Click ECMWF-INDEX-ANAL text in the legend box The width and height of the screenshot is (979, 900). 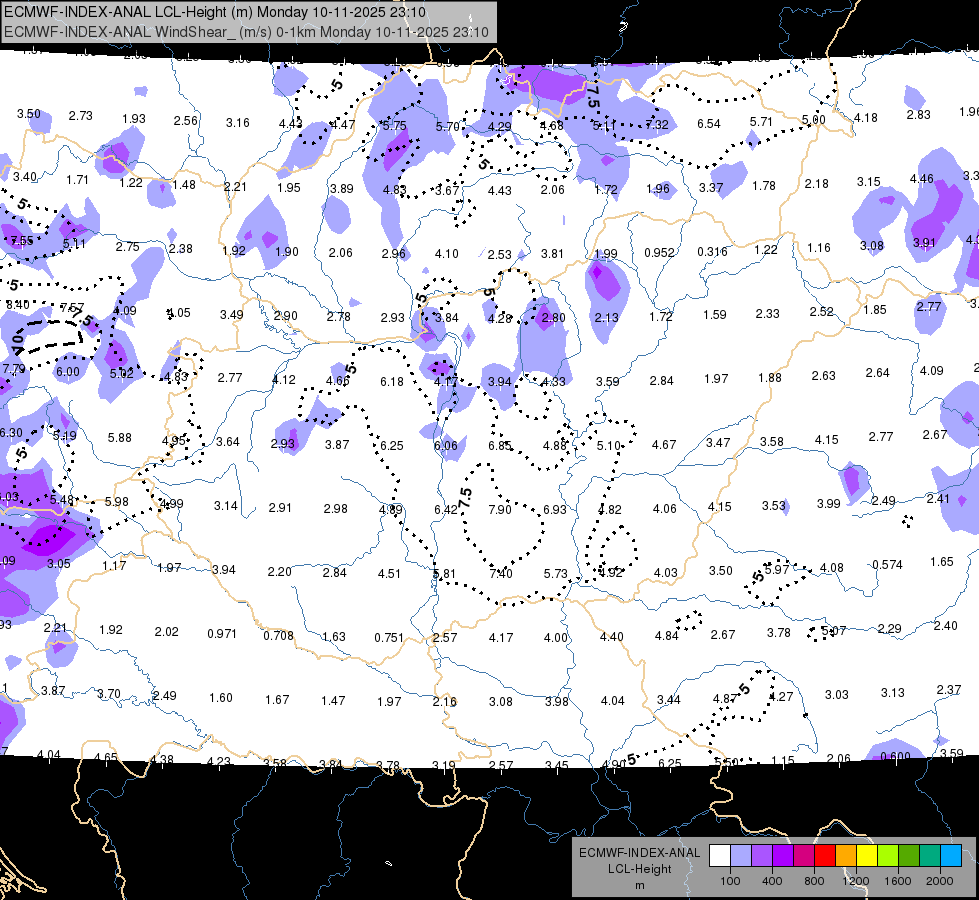640,853
